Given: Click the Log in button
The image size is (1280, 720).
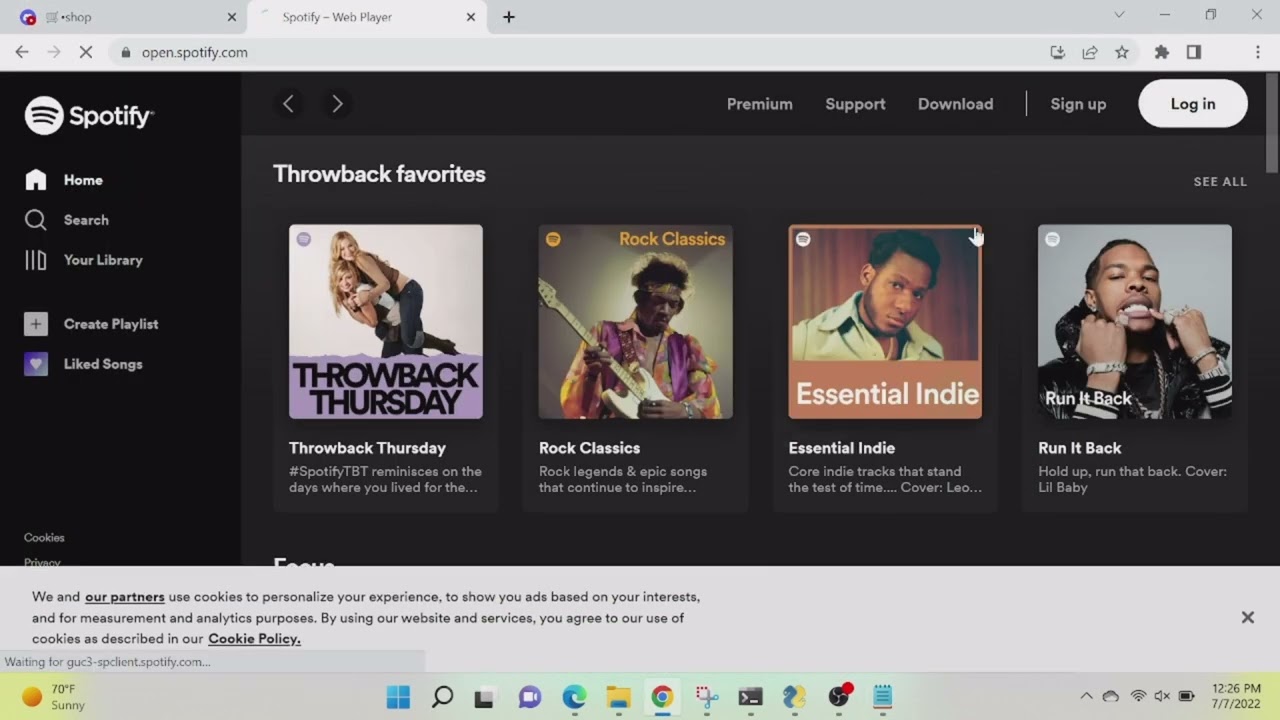Looking at the screenshot, I should [x=1193, y=104].
